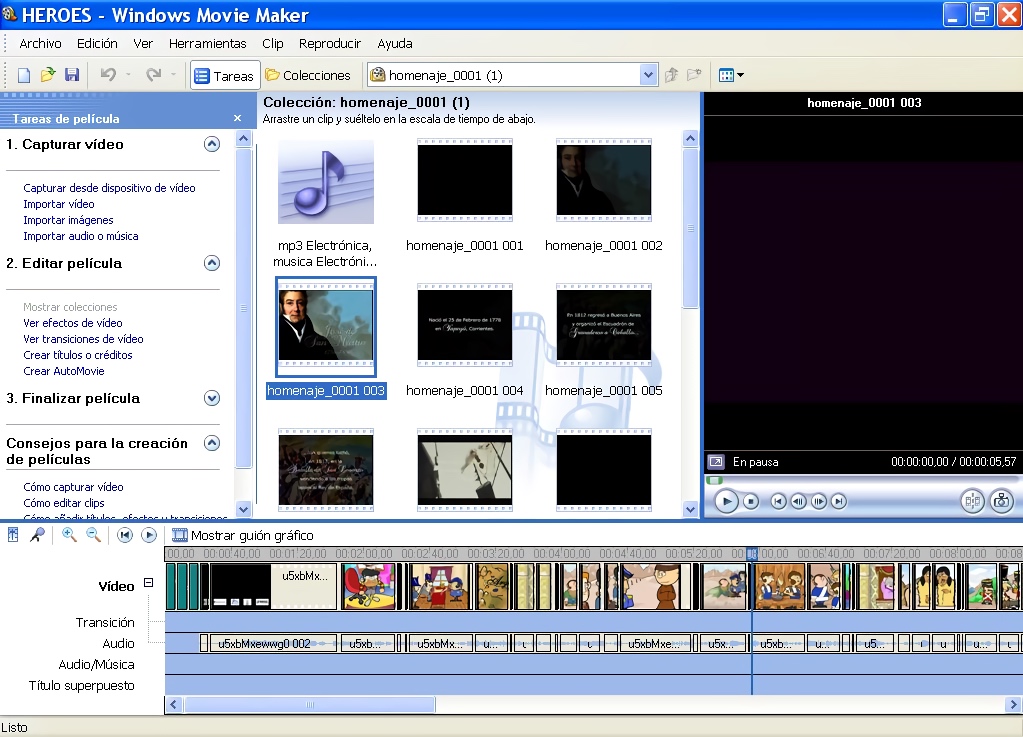Open the thumbnail views button menu
1023x737 pixels.
731,75
